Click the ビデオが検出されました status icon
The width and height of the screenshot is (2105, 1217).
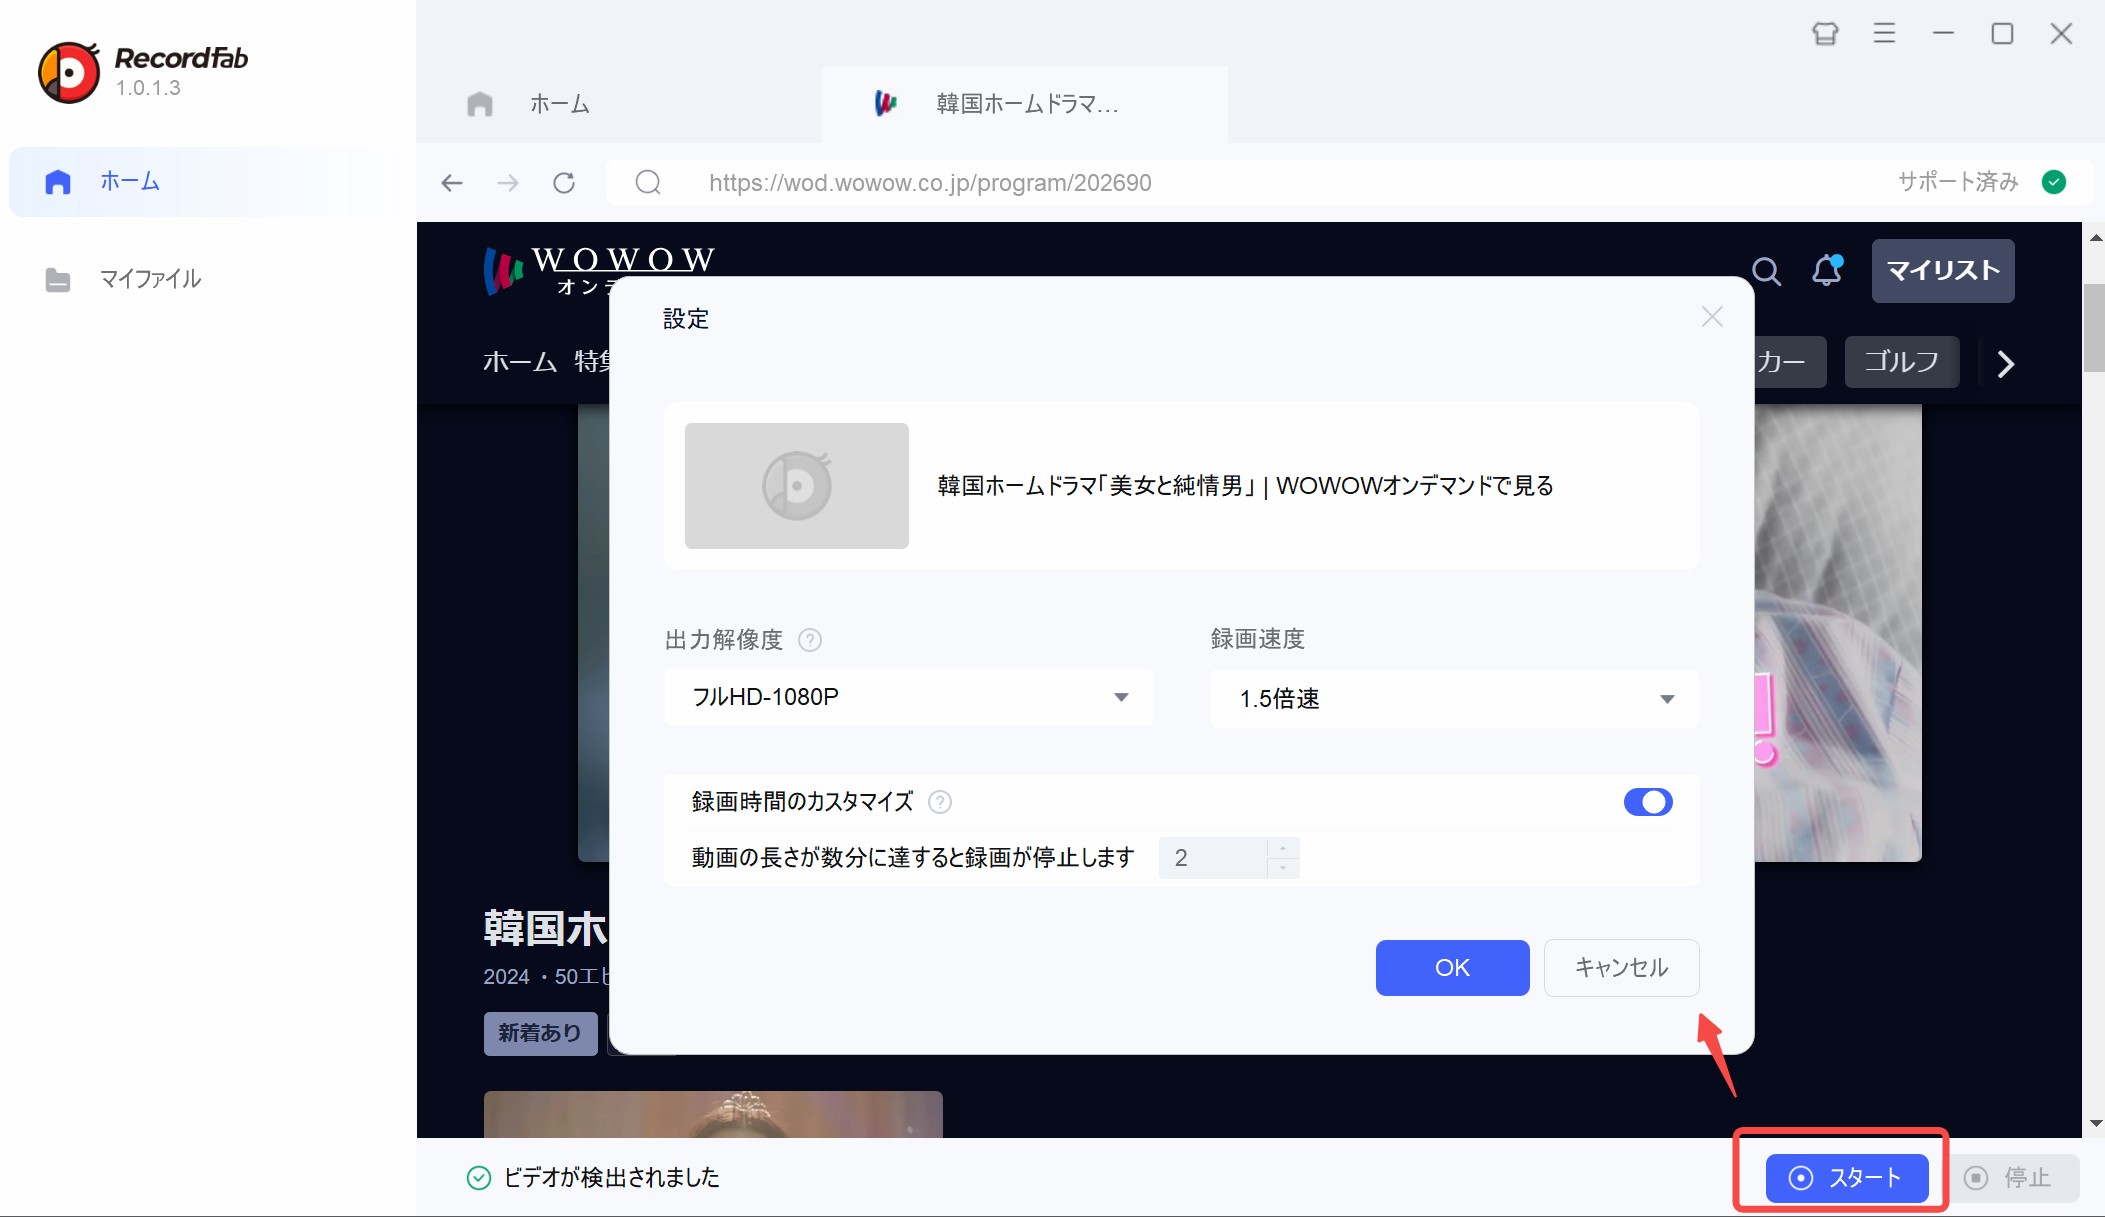(x=479, y=1178)
